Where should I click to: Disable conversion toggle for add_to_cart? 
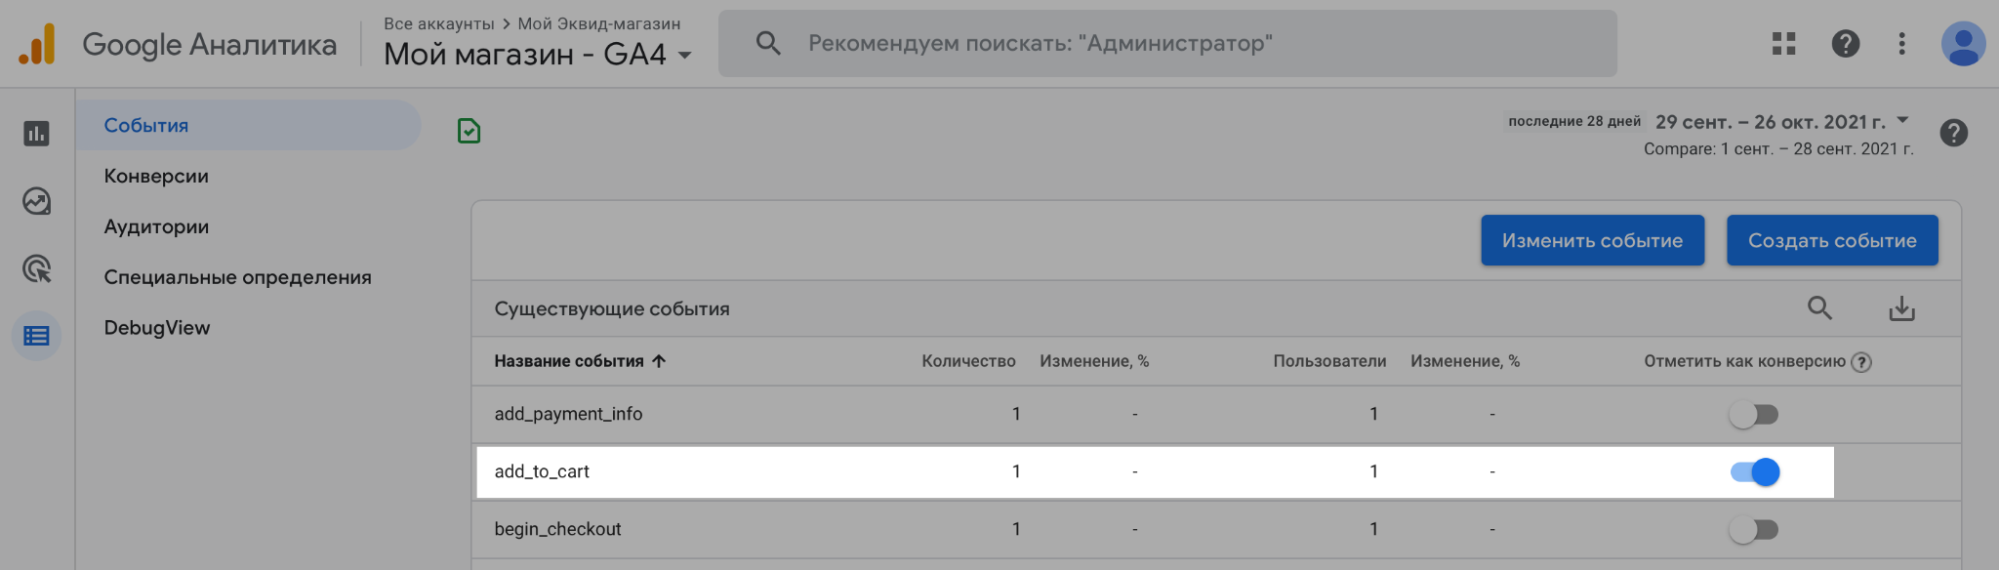pyautogui.click(x=1755, y=472)
